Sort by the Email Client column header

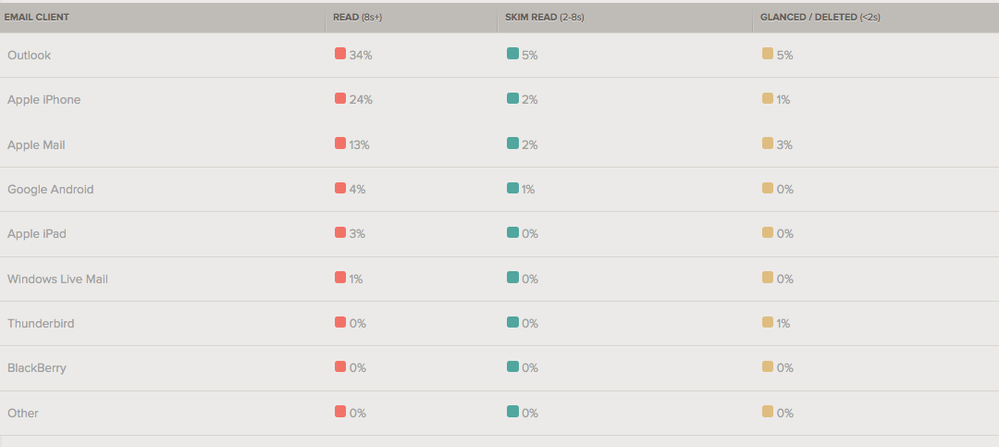click(x=37, y=17)
